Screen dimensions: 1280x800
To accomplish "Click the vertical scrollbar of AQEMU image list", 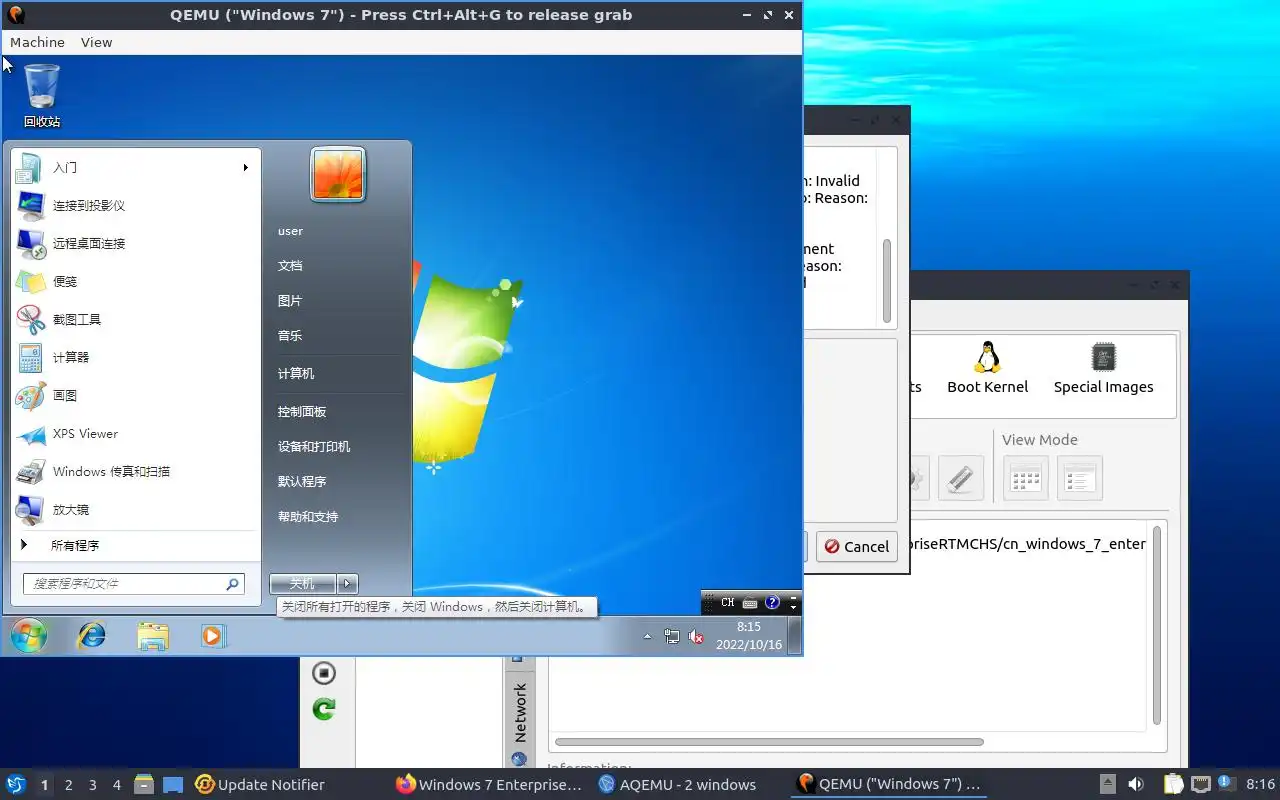I will (1157, 625).
